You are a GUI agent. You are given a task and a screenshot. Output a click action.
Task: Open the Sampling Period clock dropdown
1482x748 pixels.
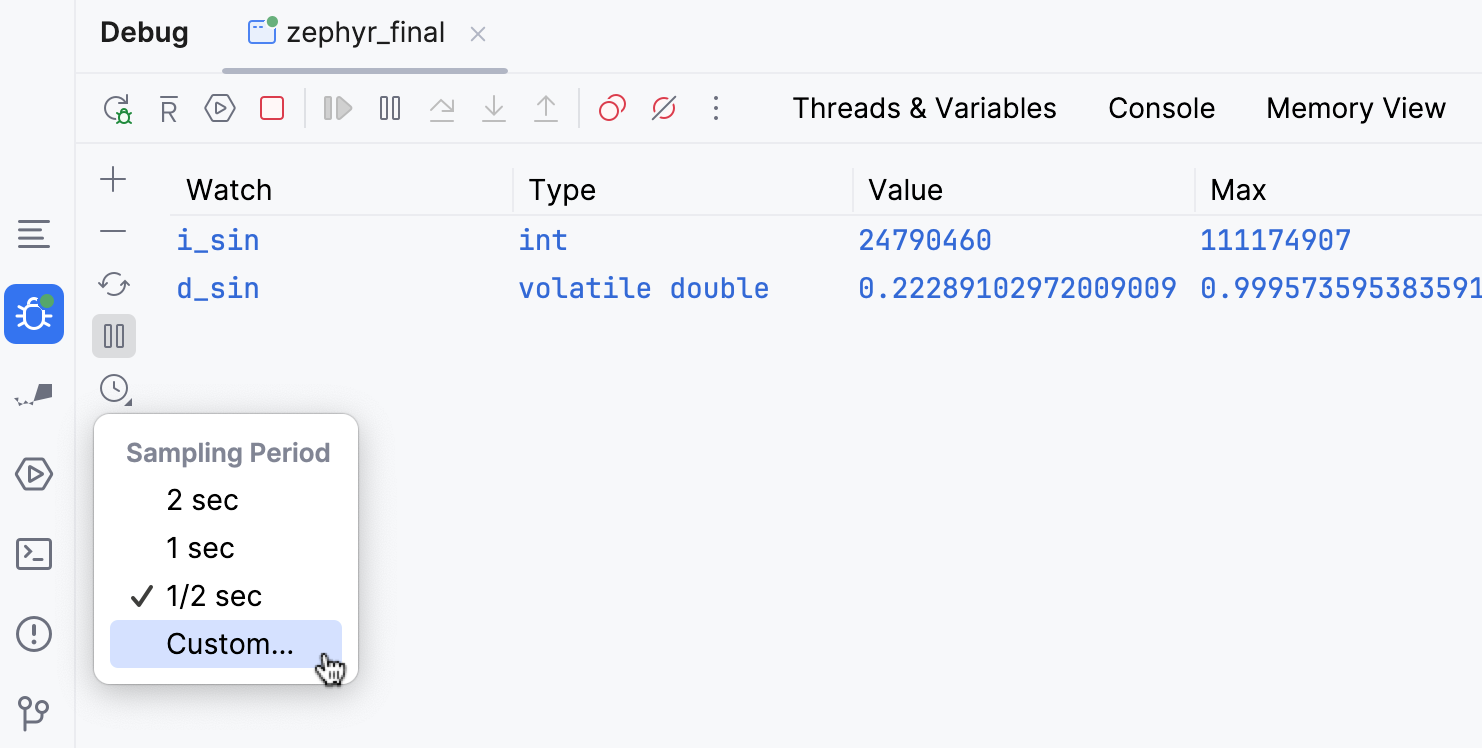click(114, 388)
